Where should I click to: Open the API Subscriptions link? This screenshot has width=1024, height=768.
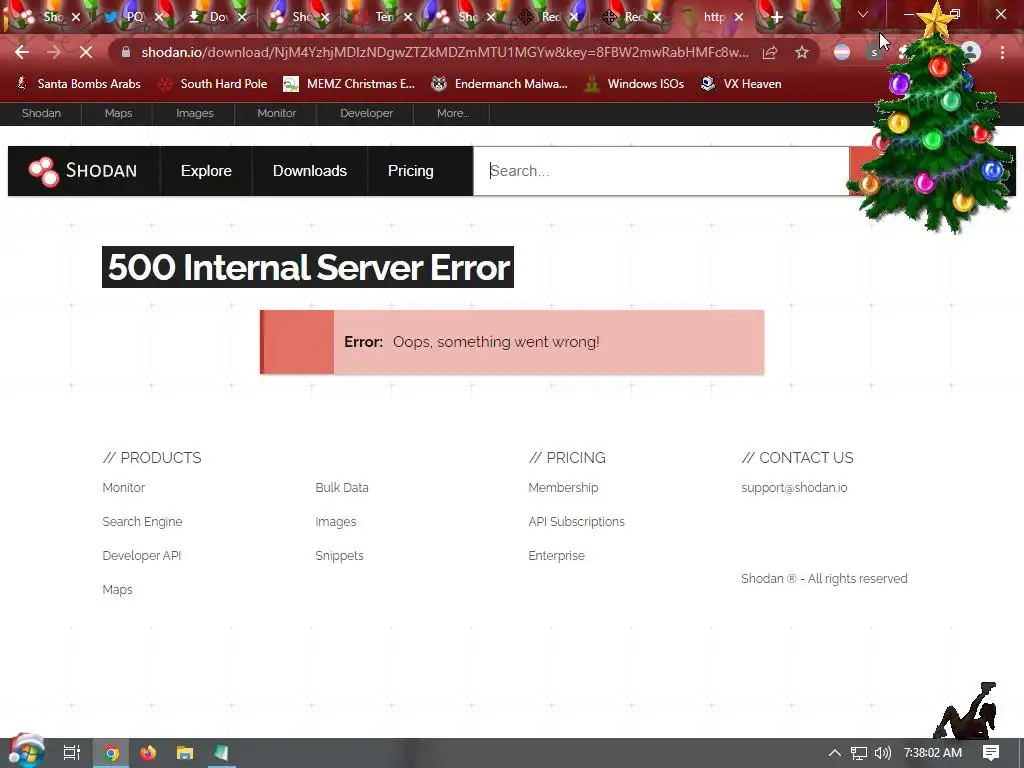(x=576, y=522)
